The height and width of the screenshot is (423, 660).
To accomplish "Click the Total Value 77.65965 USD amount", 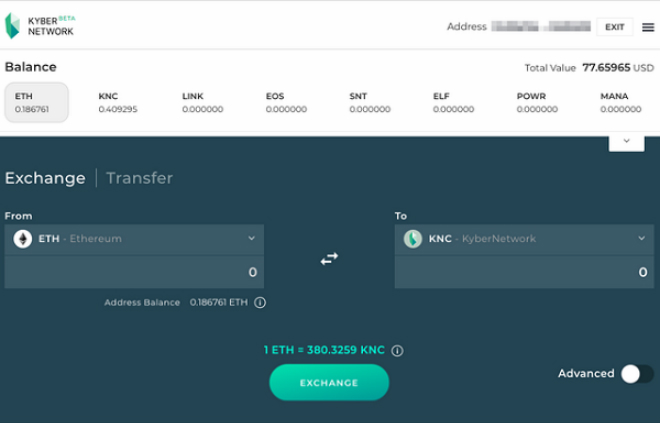I will [x=618, y=68].
